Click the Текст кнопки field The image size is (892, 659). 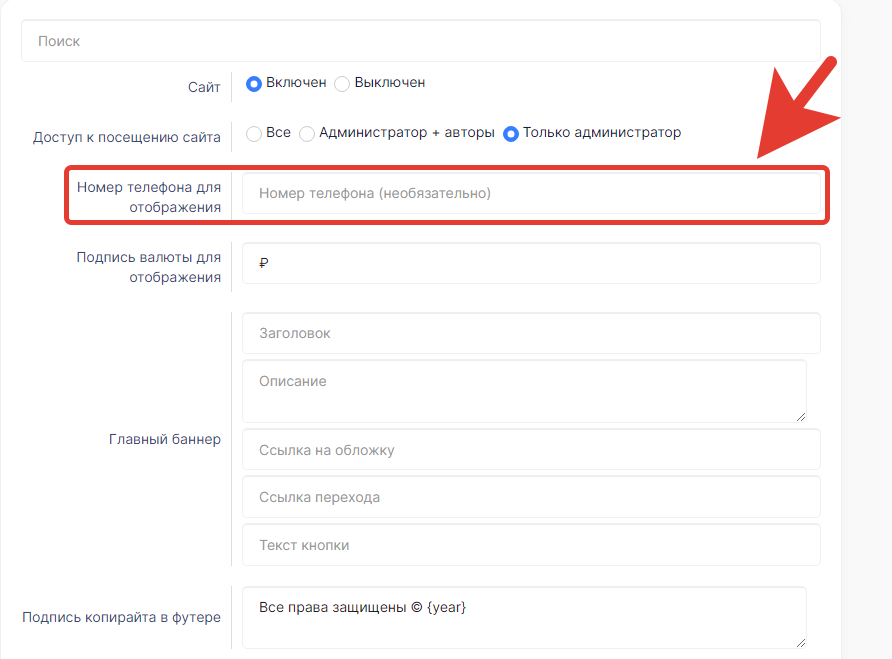coord(531,545)
